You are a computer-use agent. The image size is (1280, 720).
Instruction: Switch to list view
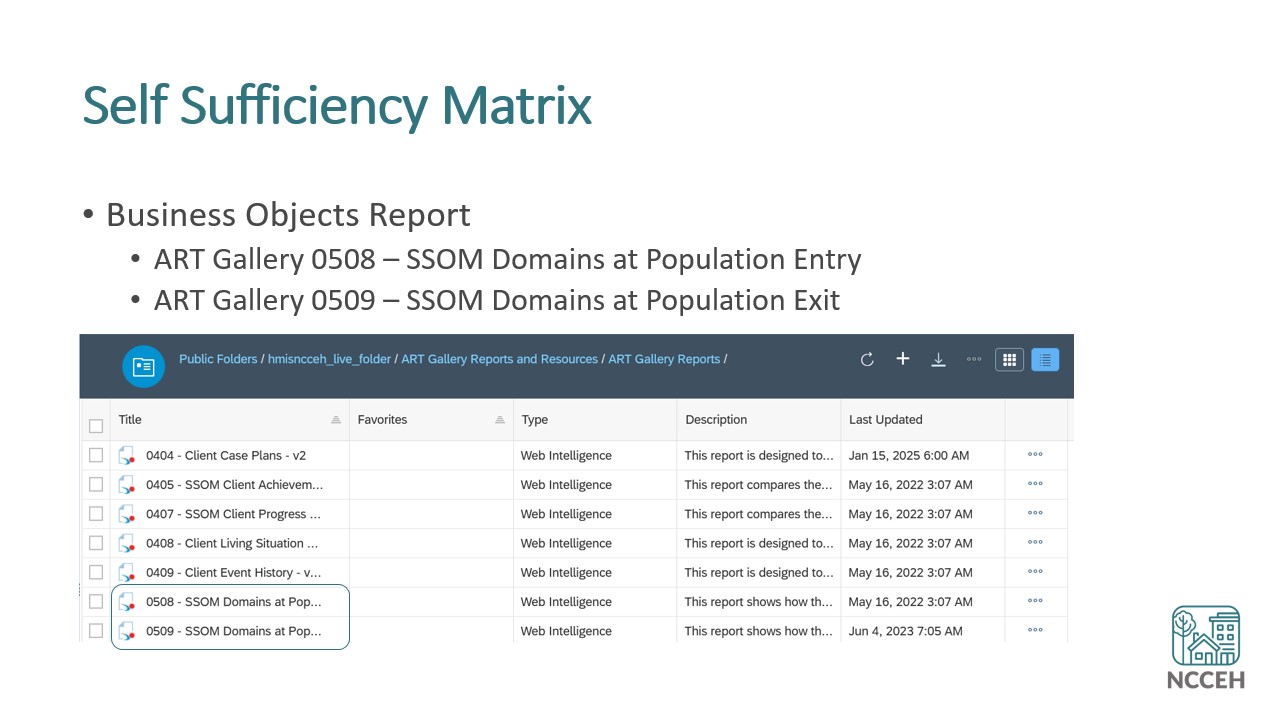point(1045,360)
